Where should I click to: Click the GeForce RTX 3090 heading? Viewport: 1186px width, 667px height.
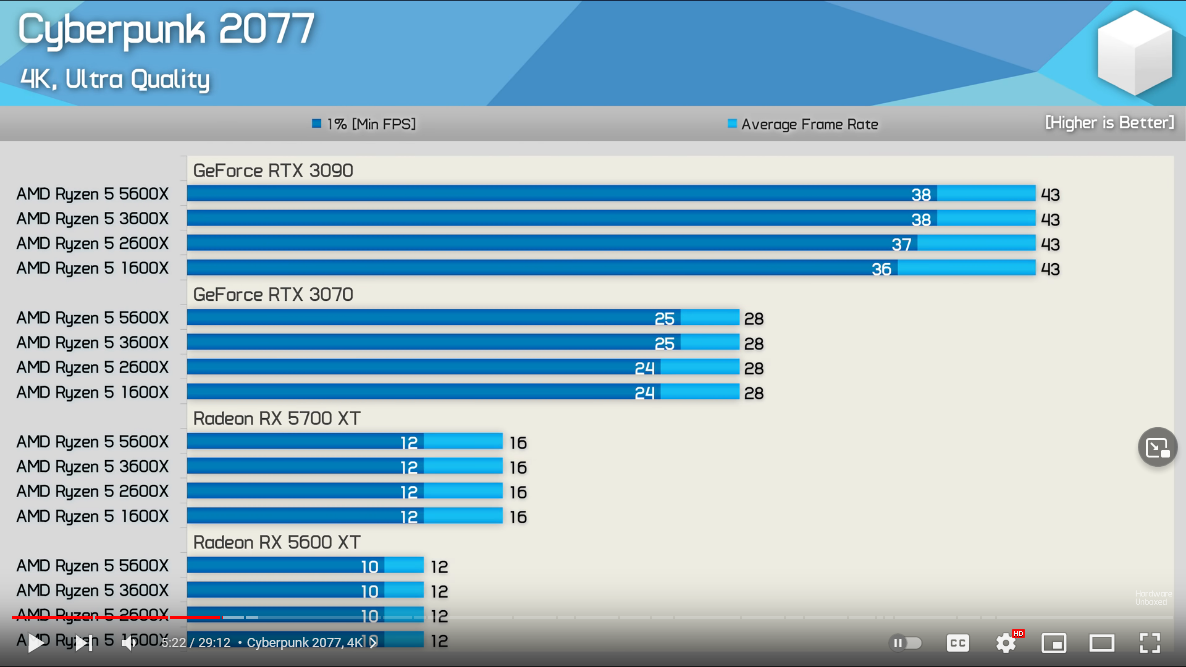(x=273, y=171)
